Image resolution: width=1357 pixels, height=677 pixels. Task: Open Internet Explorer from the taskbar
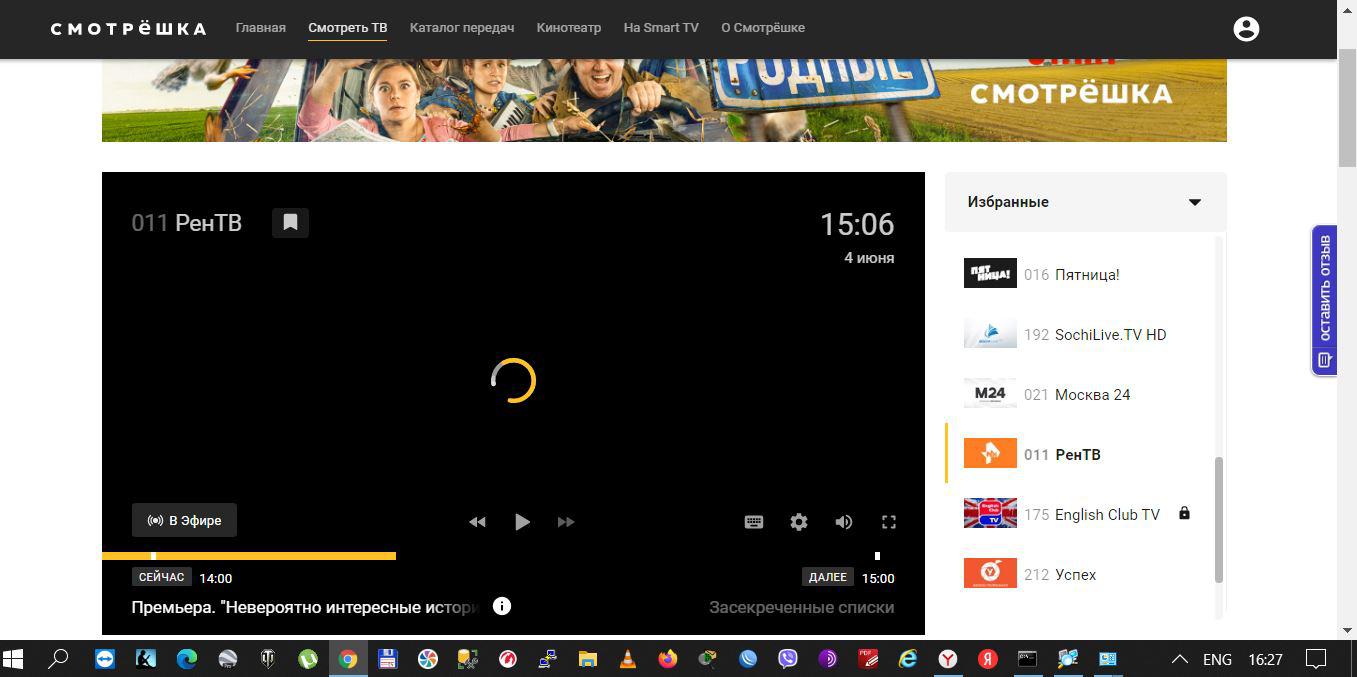pyautogui.click(x=908, y=659)
